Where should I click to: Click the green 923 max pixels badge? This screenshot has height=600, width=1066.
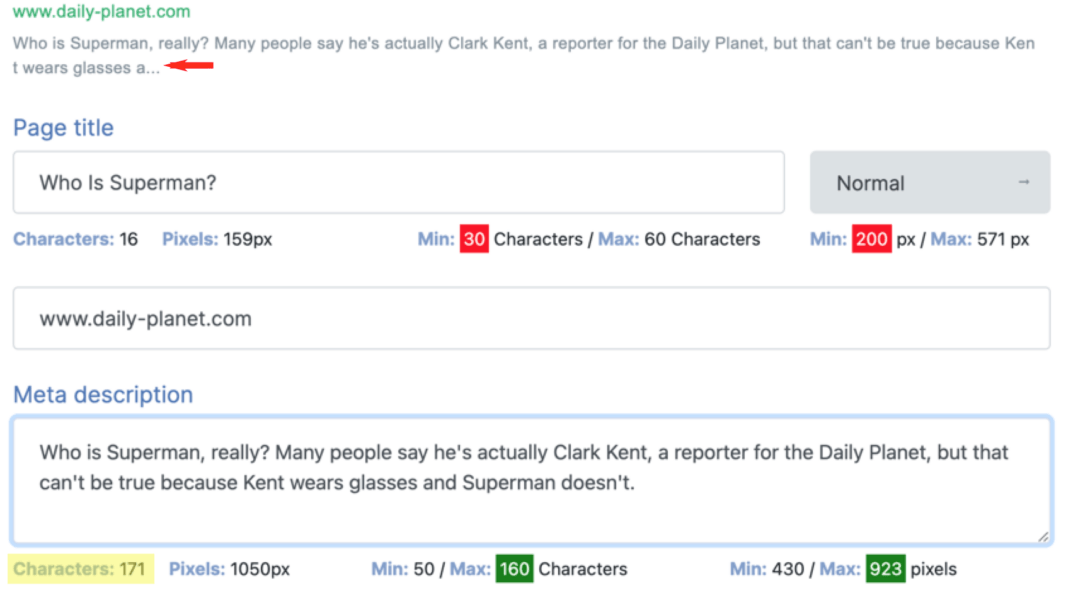coord(885,569)
